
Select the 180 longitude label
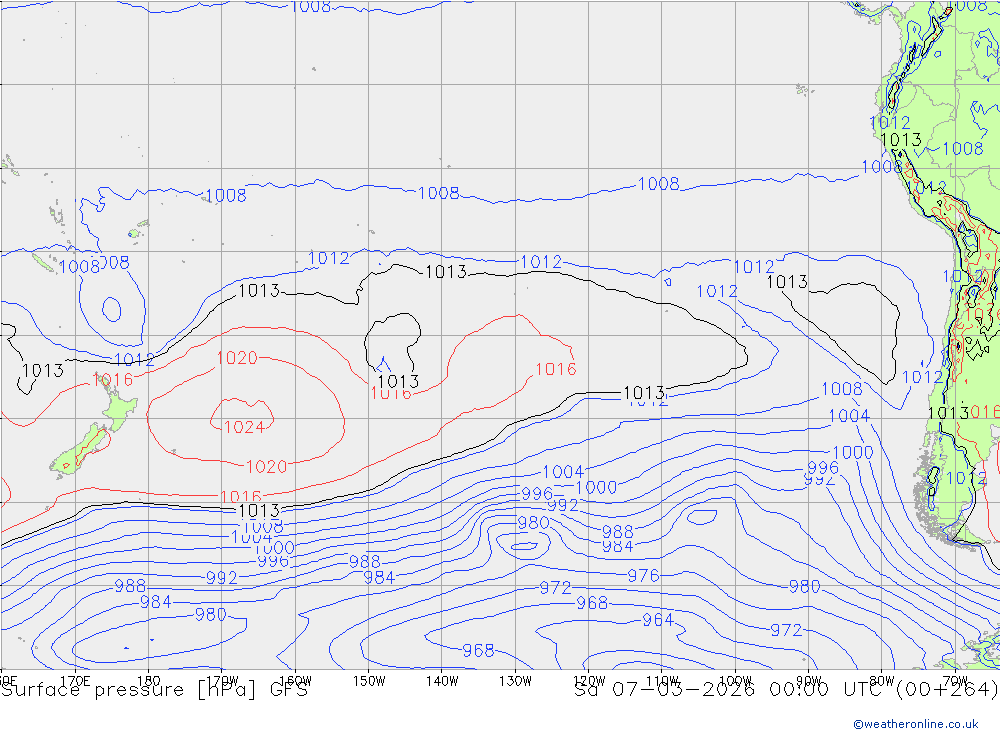click(x=149, y=681)
